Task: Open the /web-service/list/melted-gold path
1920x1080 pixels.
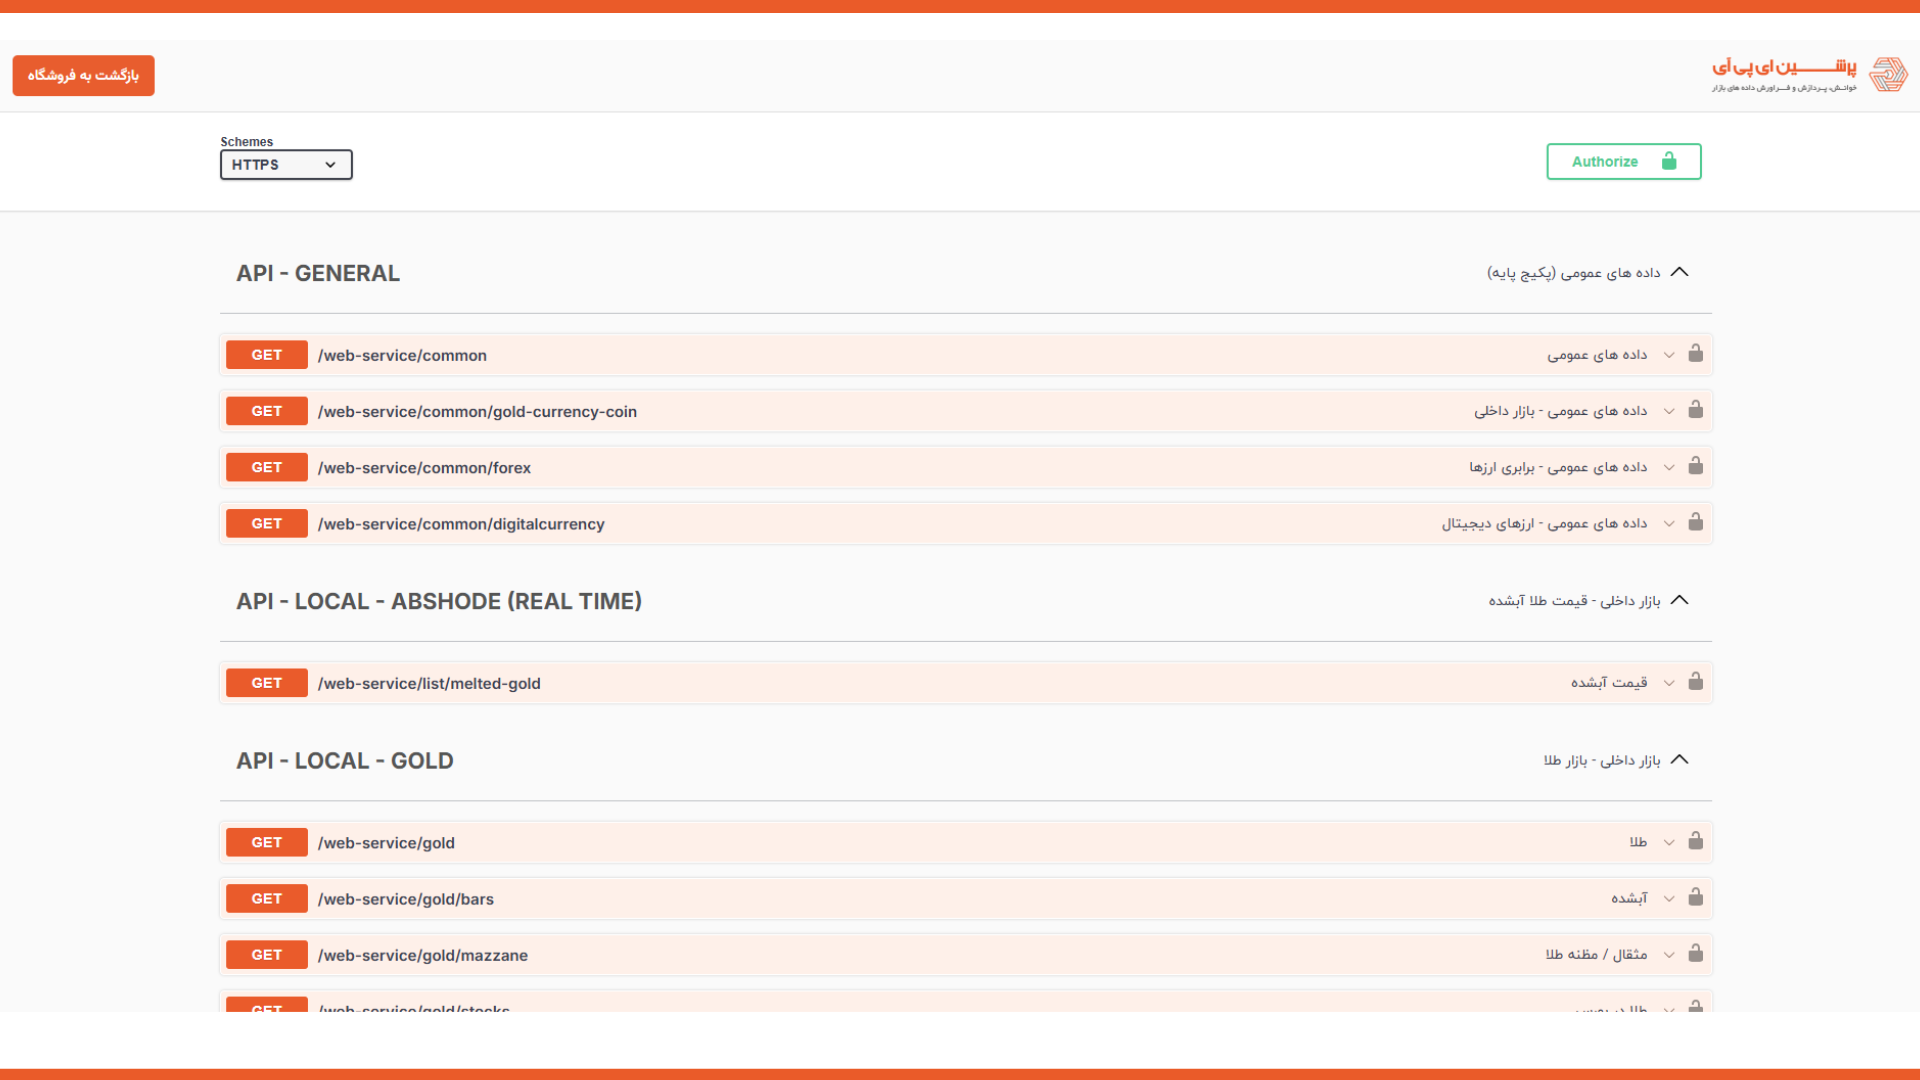Action: (429, 684)
